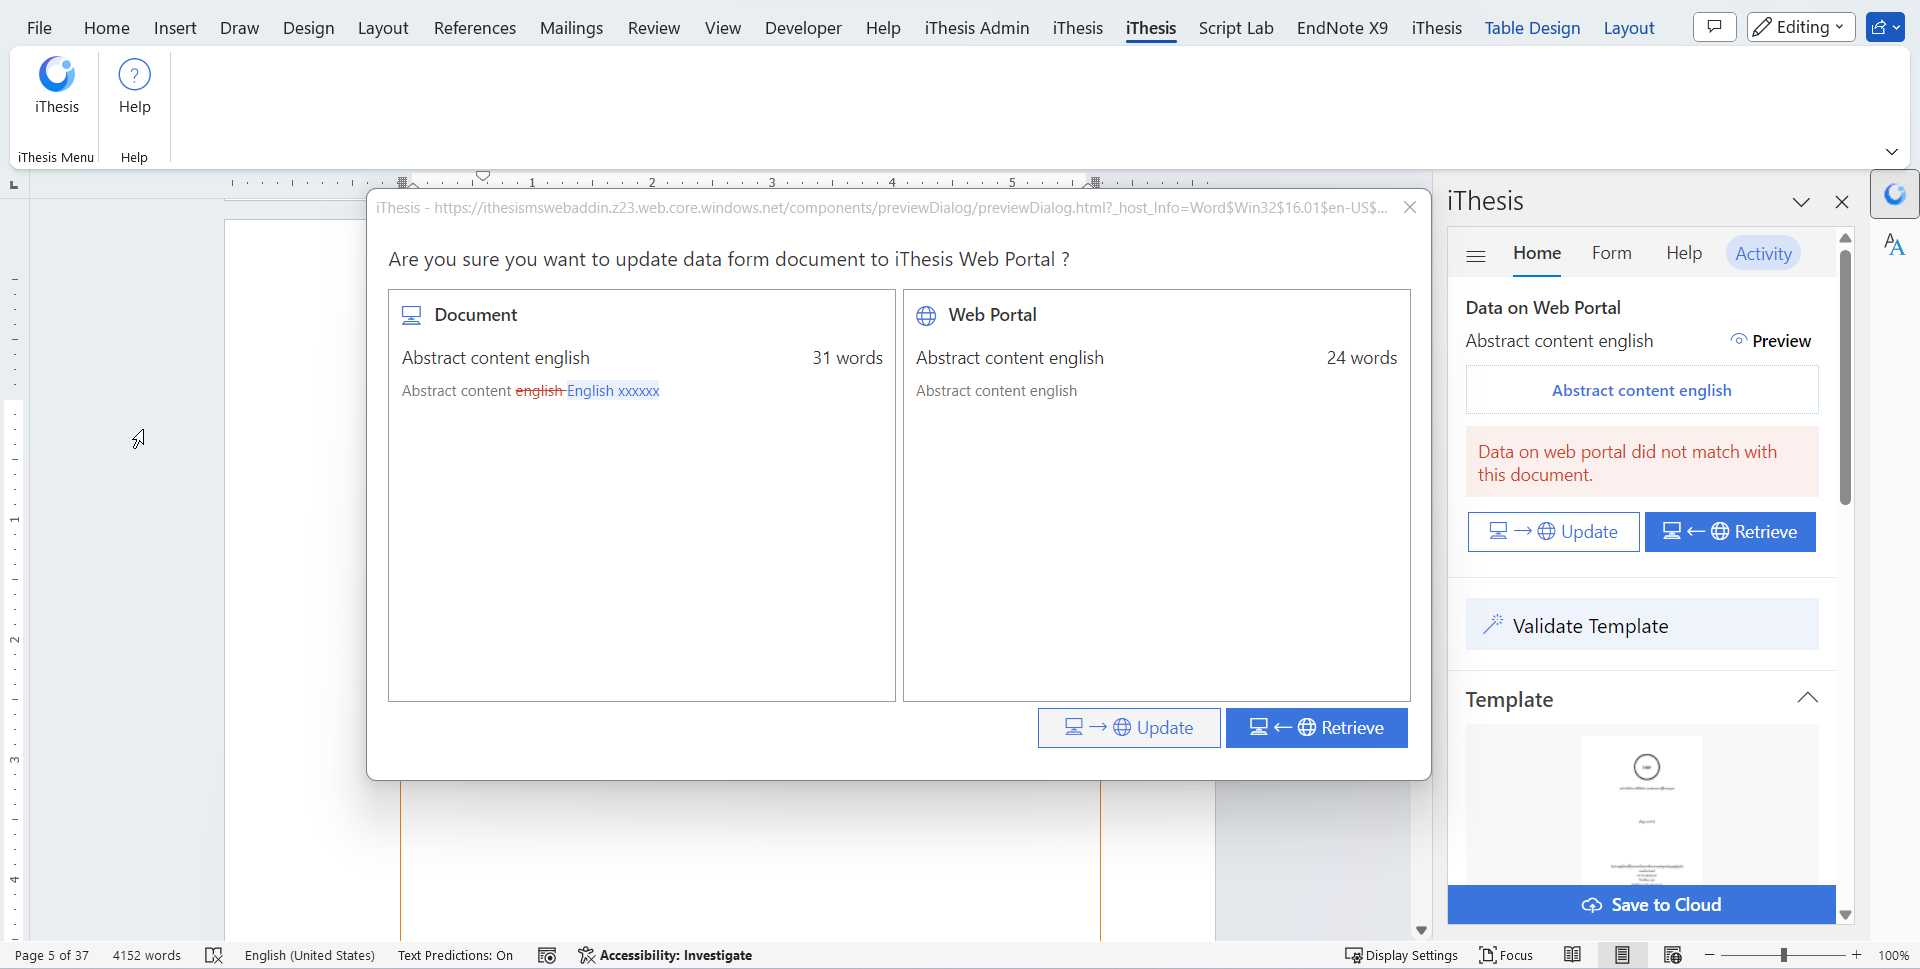
Task: Open the iThesis pane options dropdown arrow
Action: coord(1802,202)
